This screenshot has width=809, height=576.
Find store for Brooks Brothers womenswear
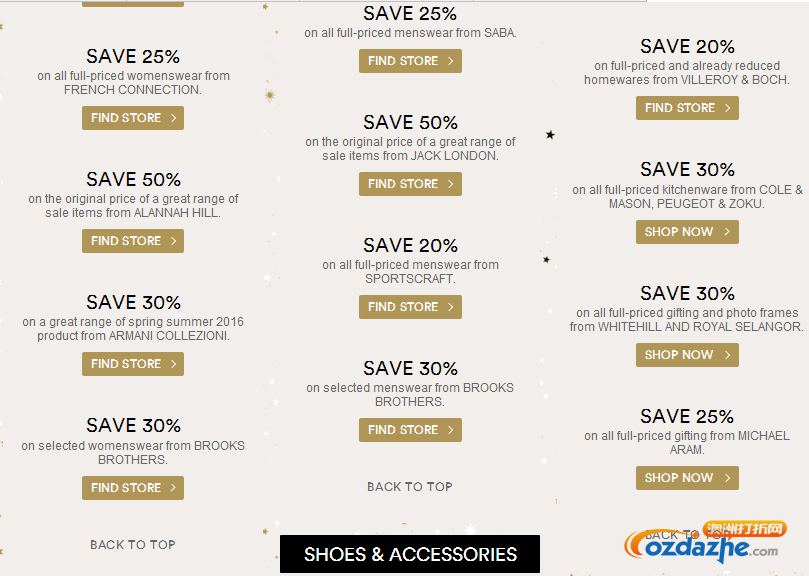coord(133,488)
